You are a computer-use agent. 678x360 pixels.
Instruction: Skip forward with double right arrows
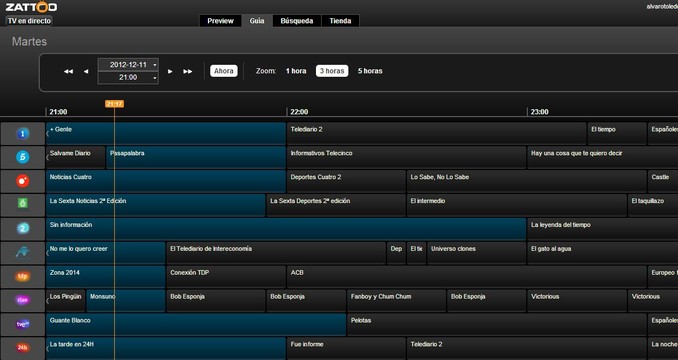(x=188, y=71)
